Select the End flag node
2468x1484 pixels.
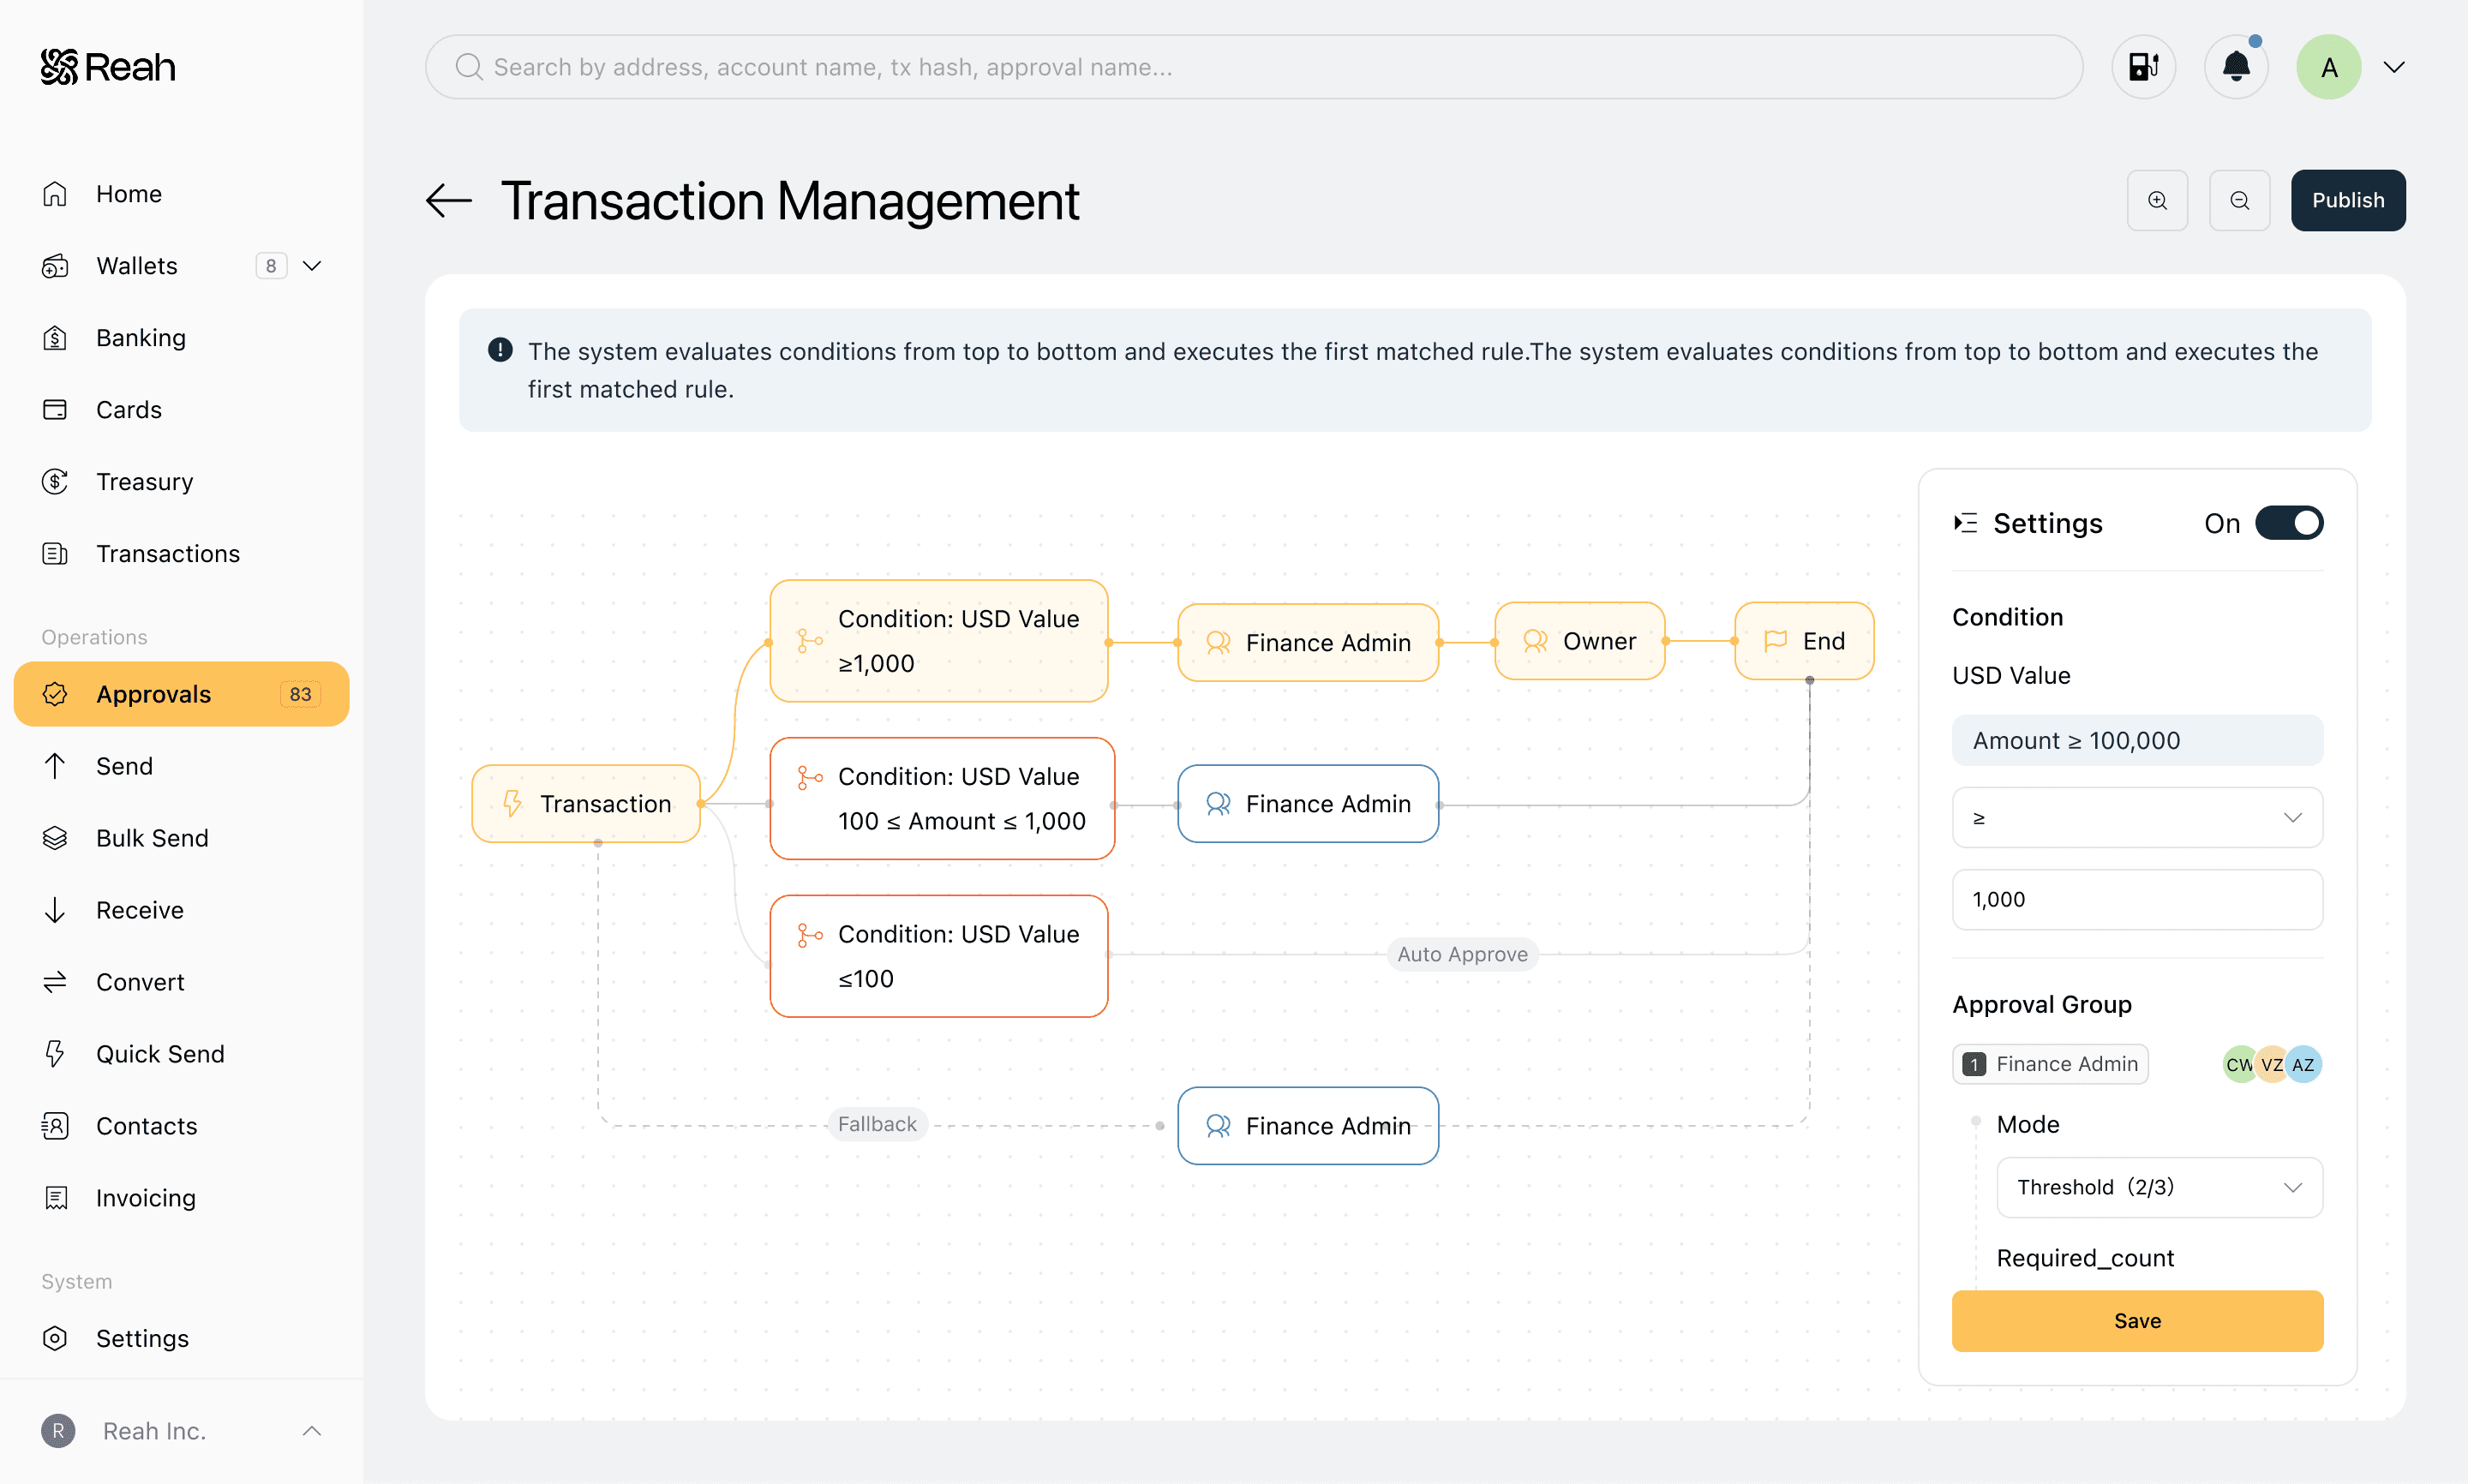(1804, 641)
